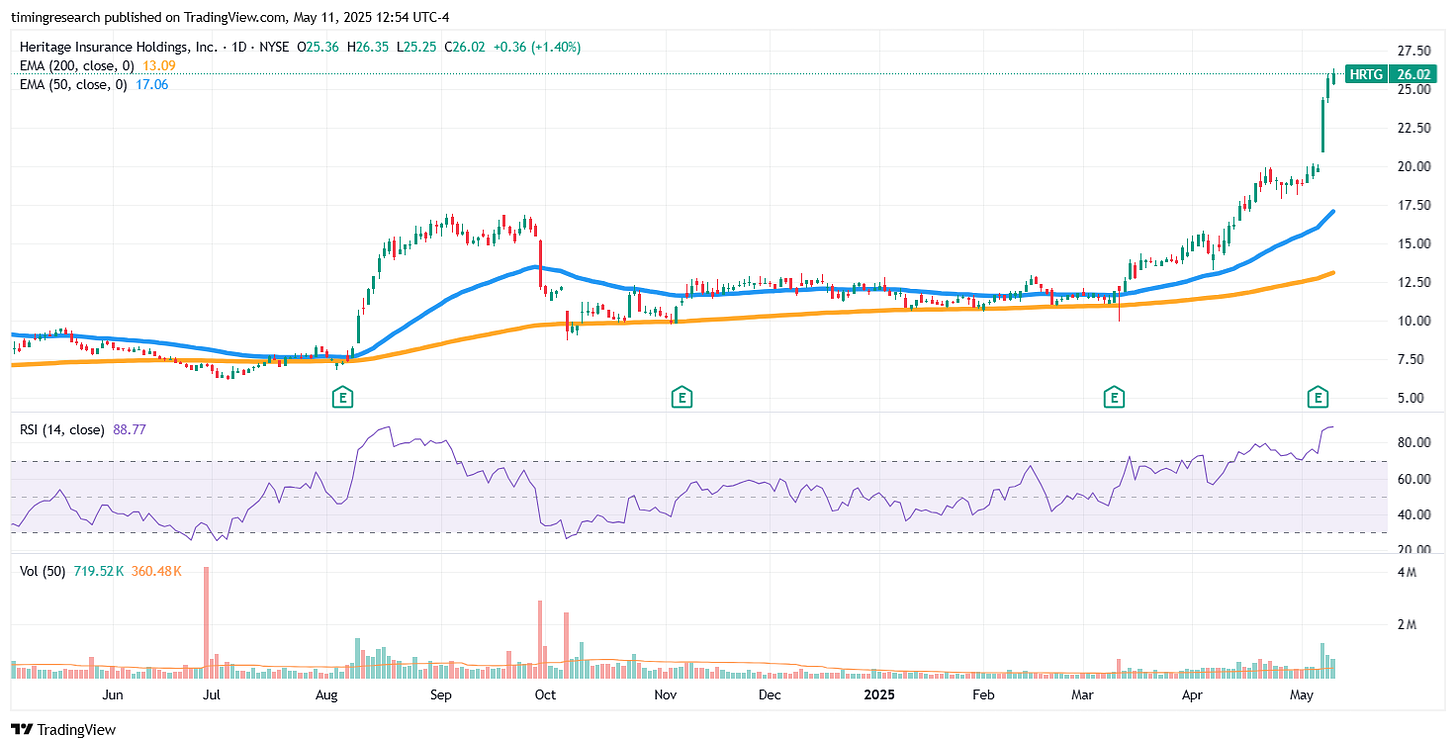The width and height of the screenshot is (1456, 749).
Task: Click the 360.48K volume average value
Action: click(x=157, y=571)
